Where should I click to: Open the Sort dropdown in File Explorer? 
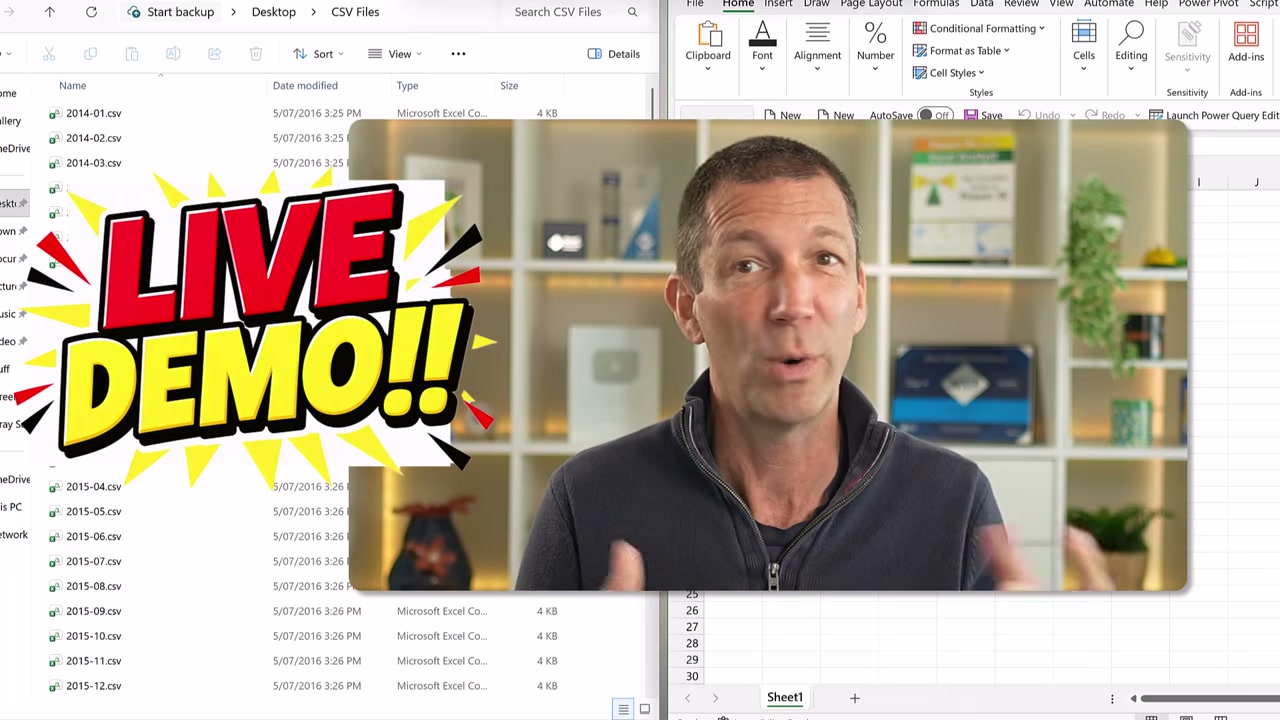(318, 54)
